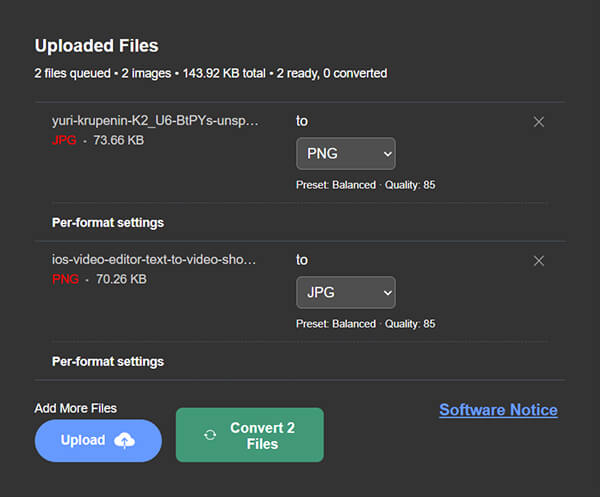The height and width of the screenshot is (497, 600).
Task: Start conversion with Convert 2 Files
Action: [250, 435]
